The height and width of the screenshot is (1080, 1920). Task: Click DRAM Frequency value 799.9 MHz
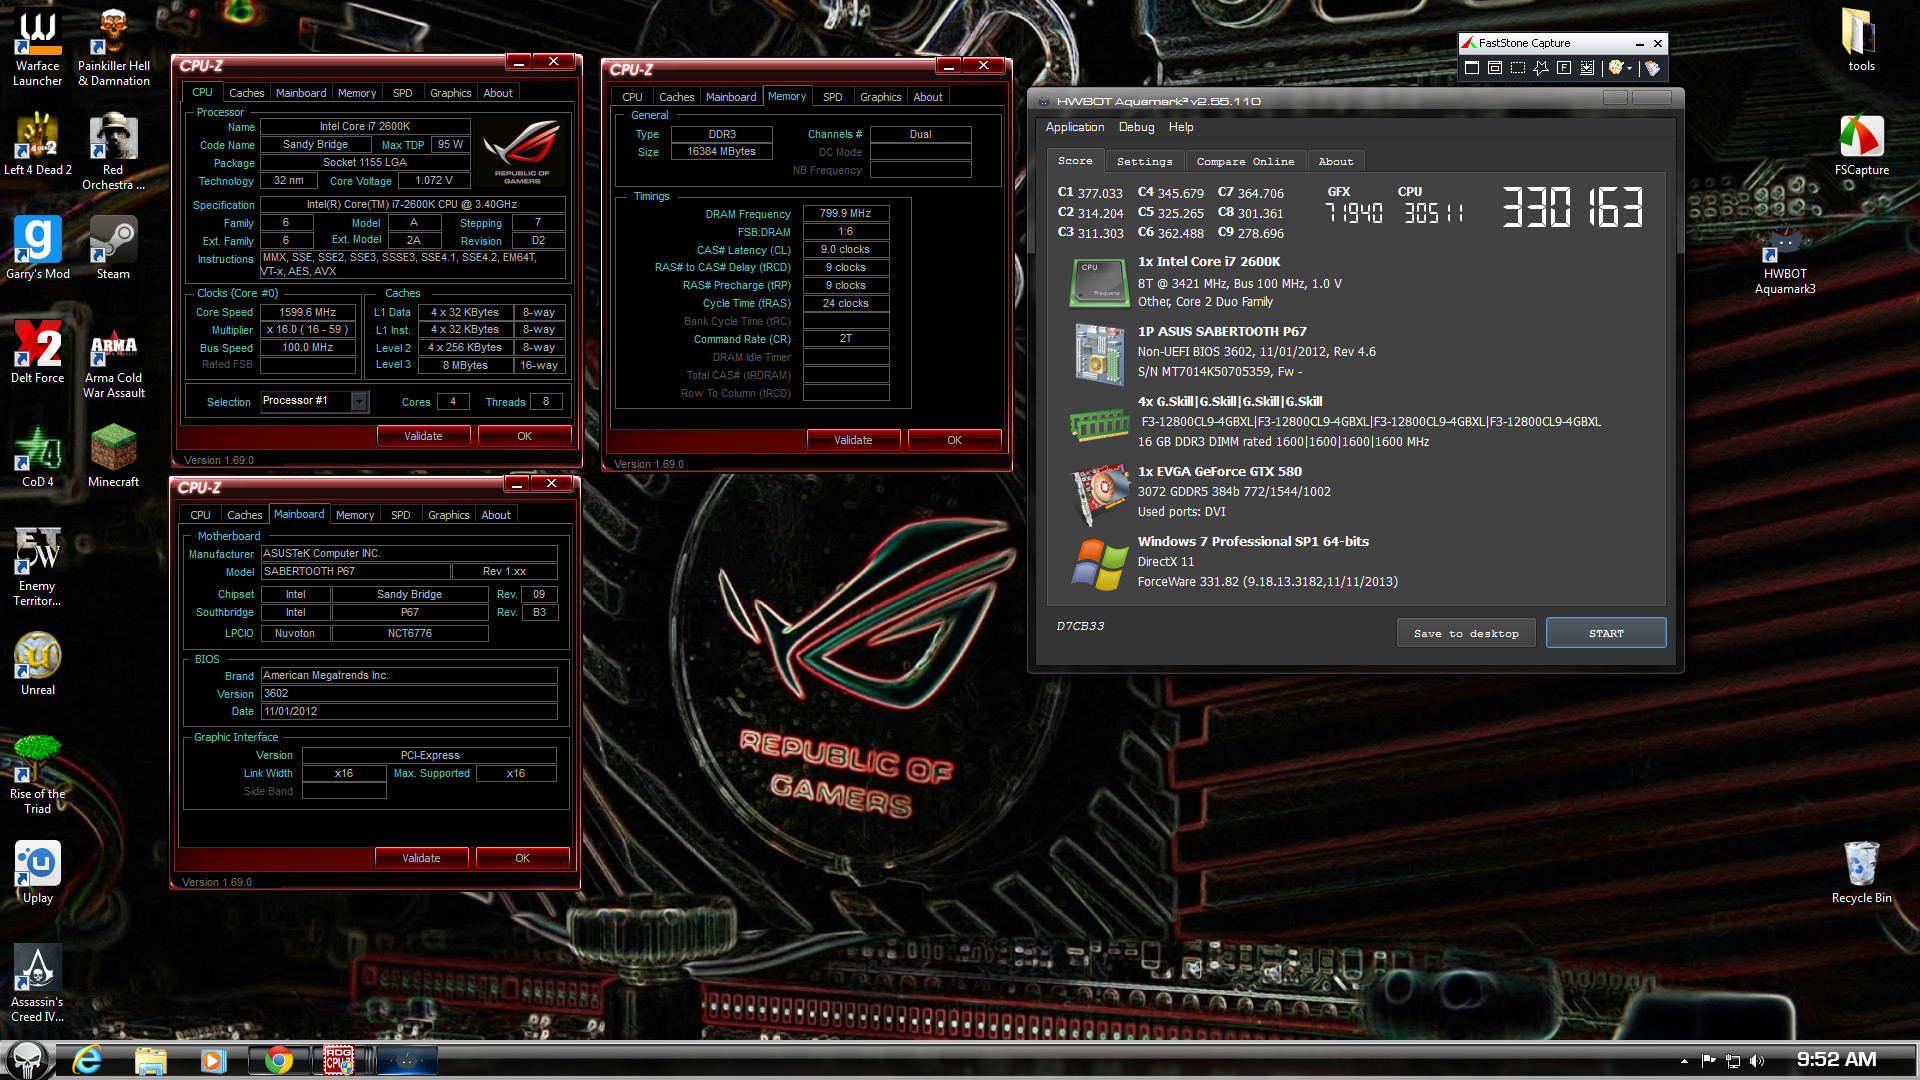(845, 214)
